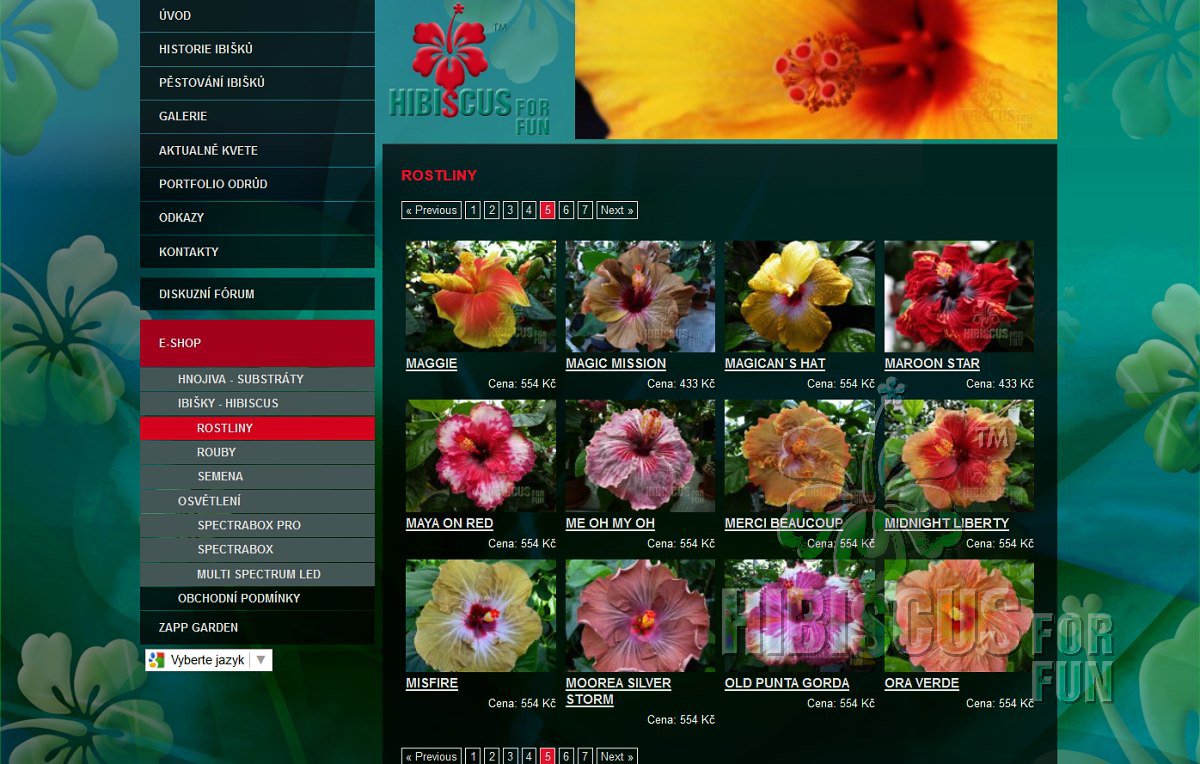
Task: Open the MAROON STAR flower thumbnail
Action: point(959,296)
